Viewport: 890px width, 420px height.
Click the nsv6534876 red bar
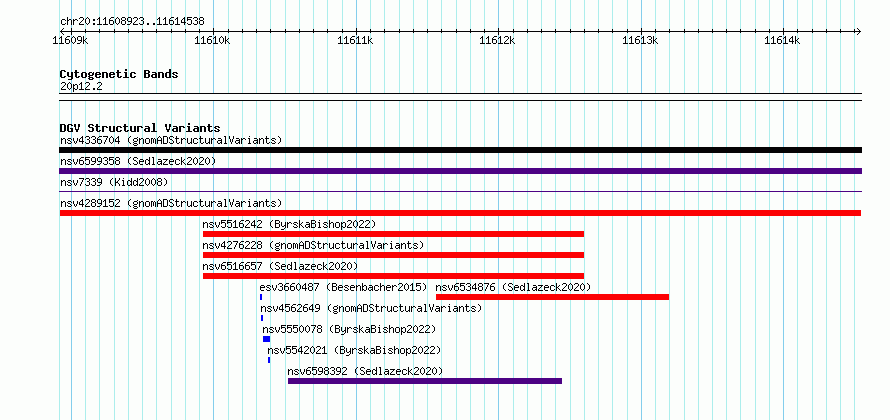[x=552, y=297]
